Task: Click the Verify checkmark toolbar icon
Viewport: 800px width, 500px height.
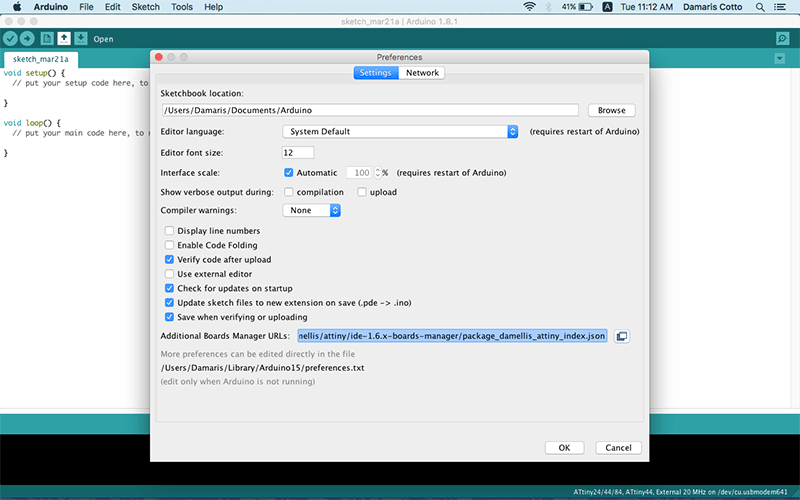Action: (x=10, y=39)
